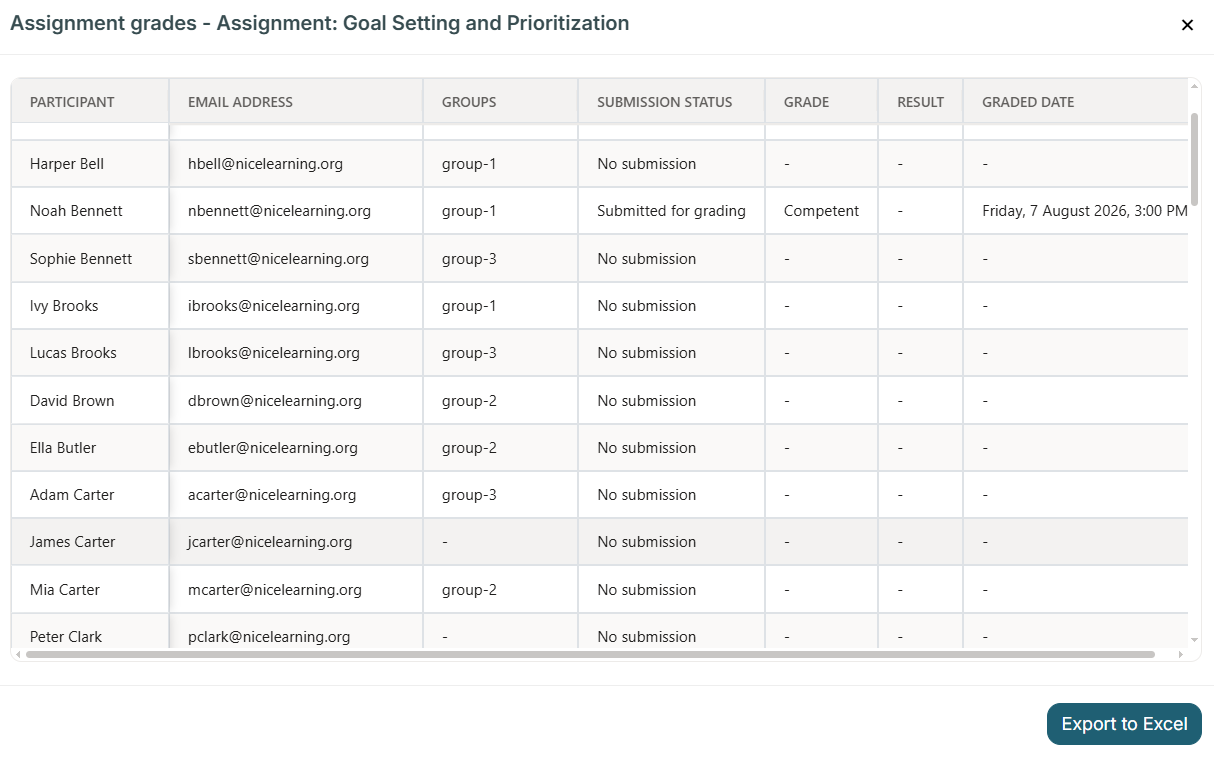Click email acarter@nicelearning.org
Viewport: 1214px width, 758px height.
(x=272, y=495)
